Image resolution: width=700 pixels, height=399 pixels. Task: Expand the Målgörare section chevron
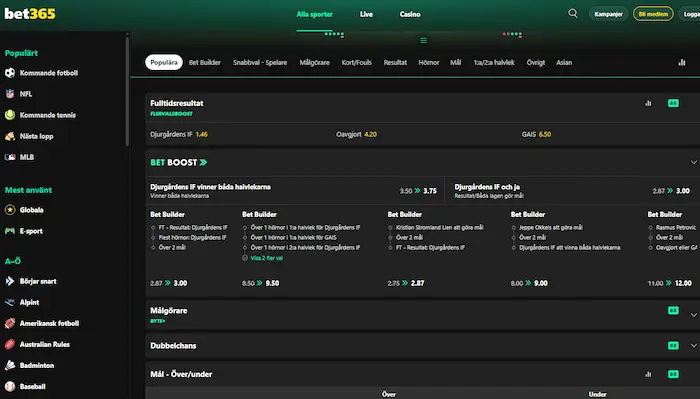point(694,315)
